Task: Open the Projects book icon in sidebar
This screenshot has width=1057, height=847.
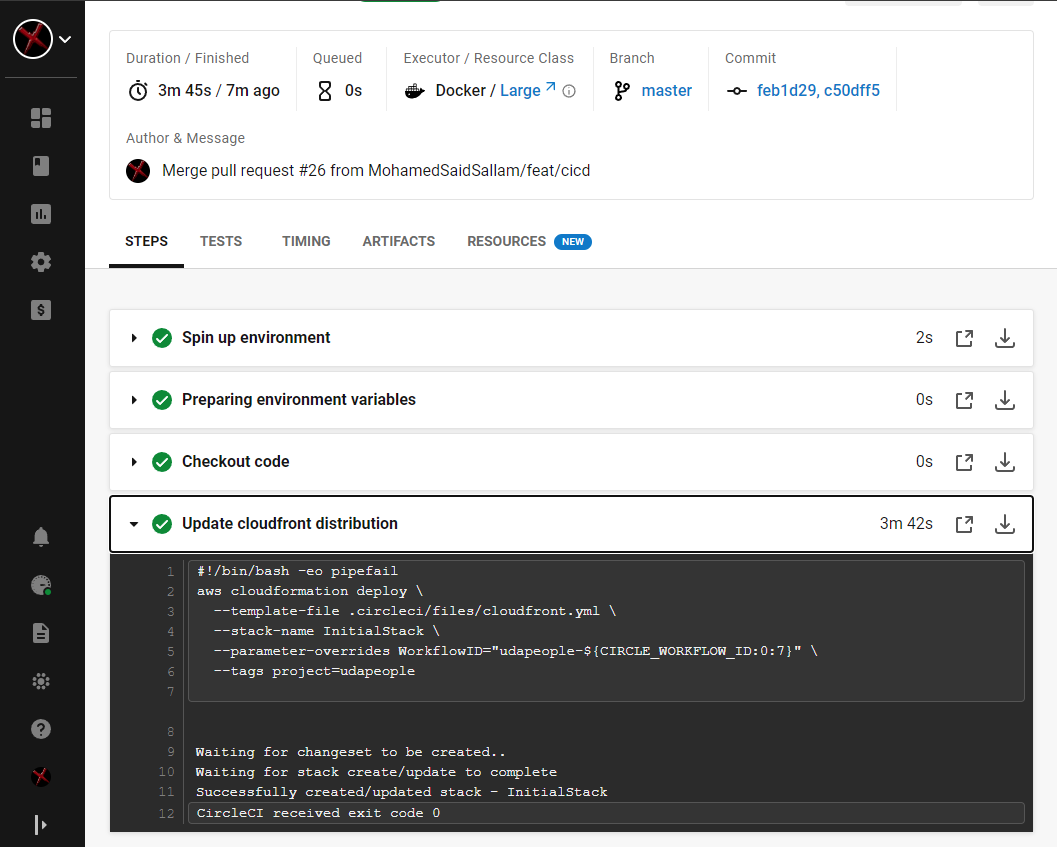Action: [41, 166]
